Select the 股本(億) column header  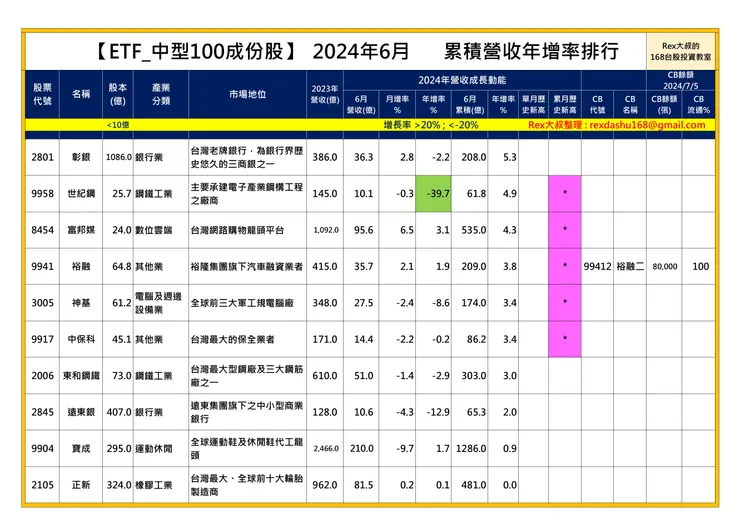coord(118,94)
